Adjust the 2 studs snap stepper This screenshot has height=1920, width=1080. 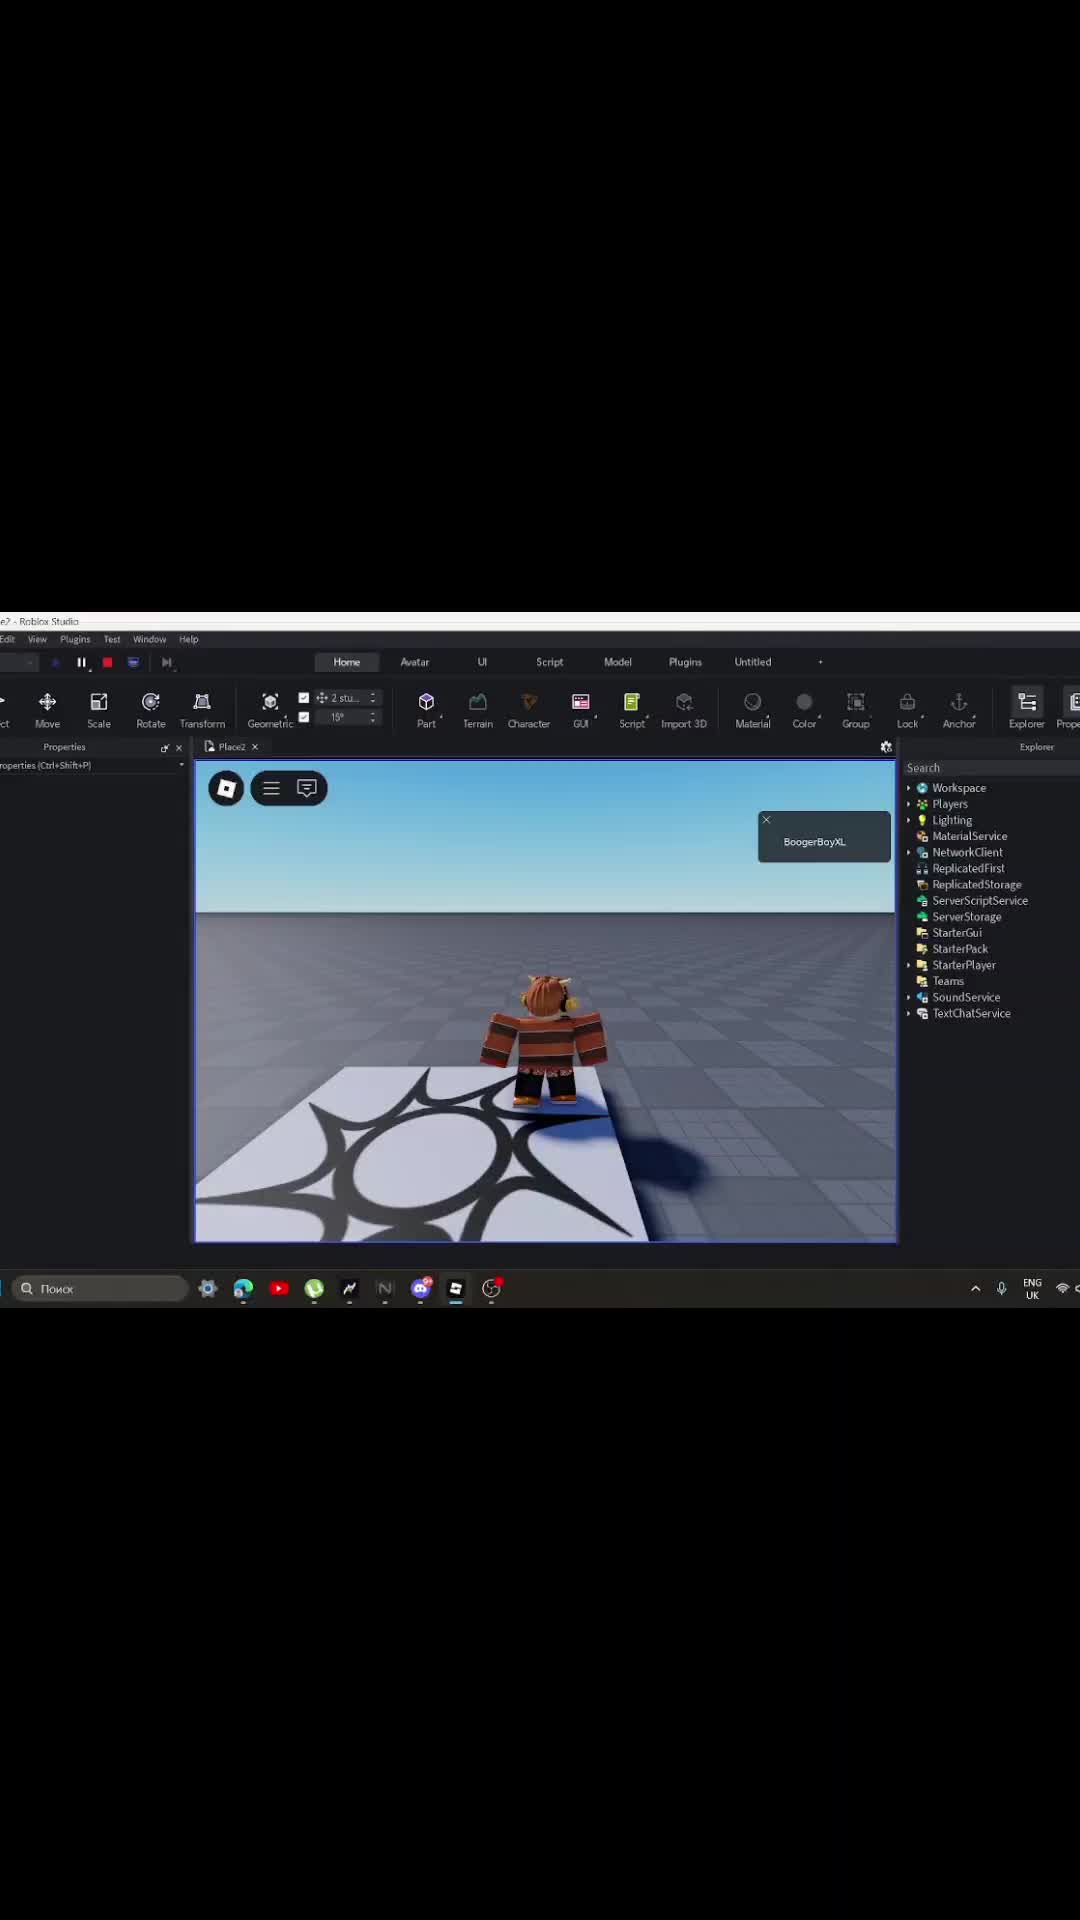(x=373, y=698)
